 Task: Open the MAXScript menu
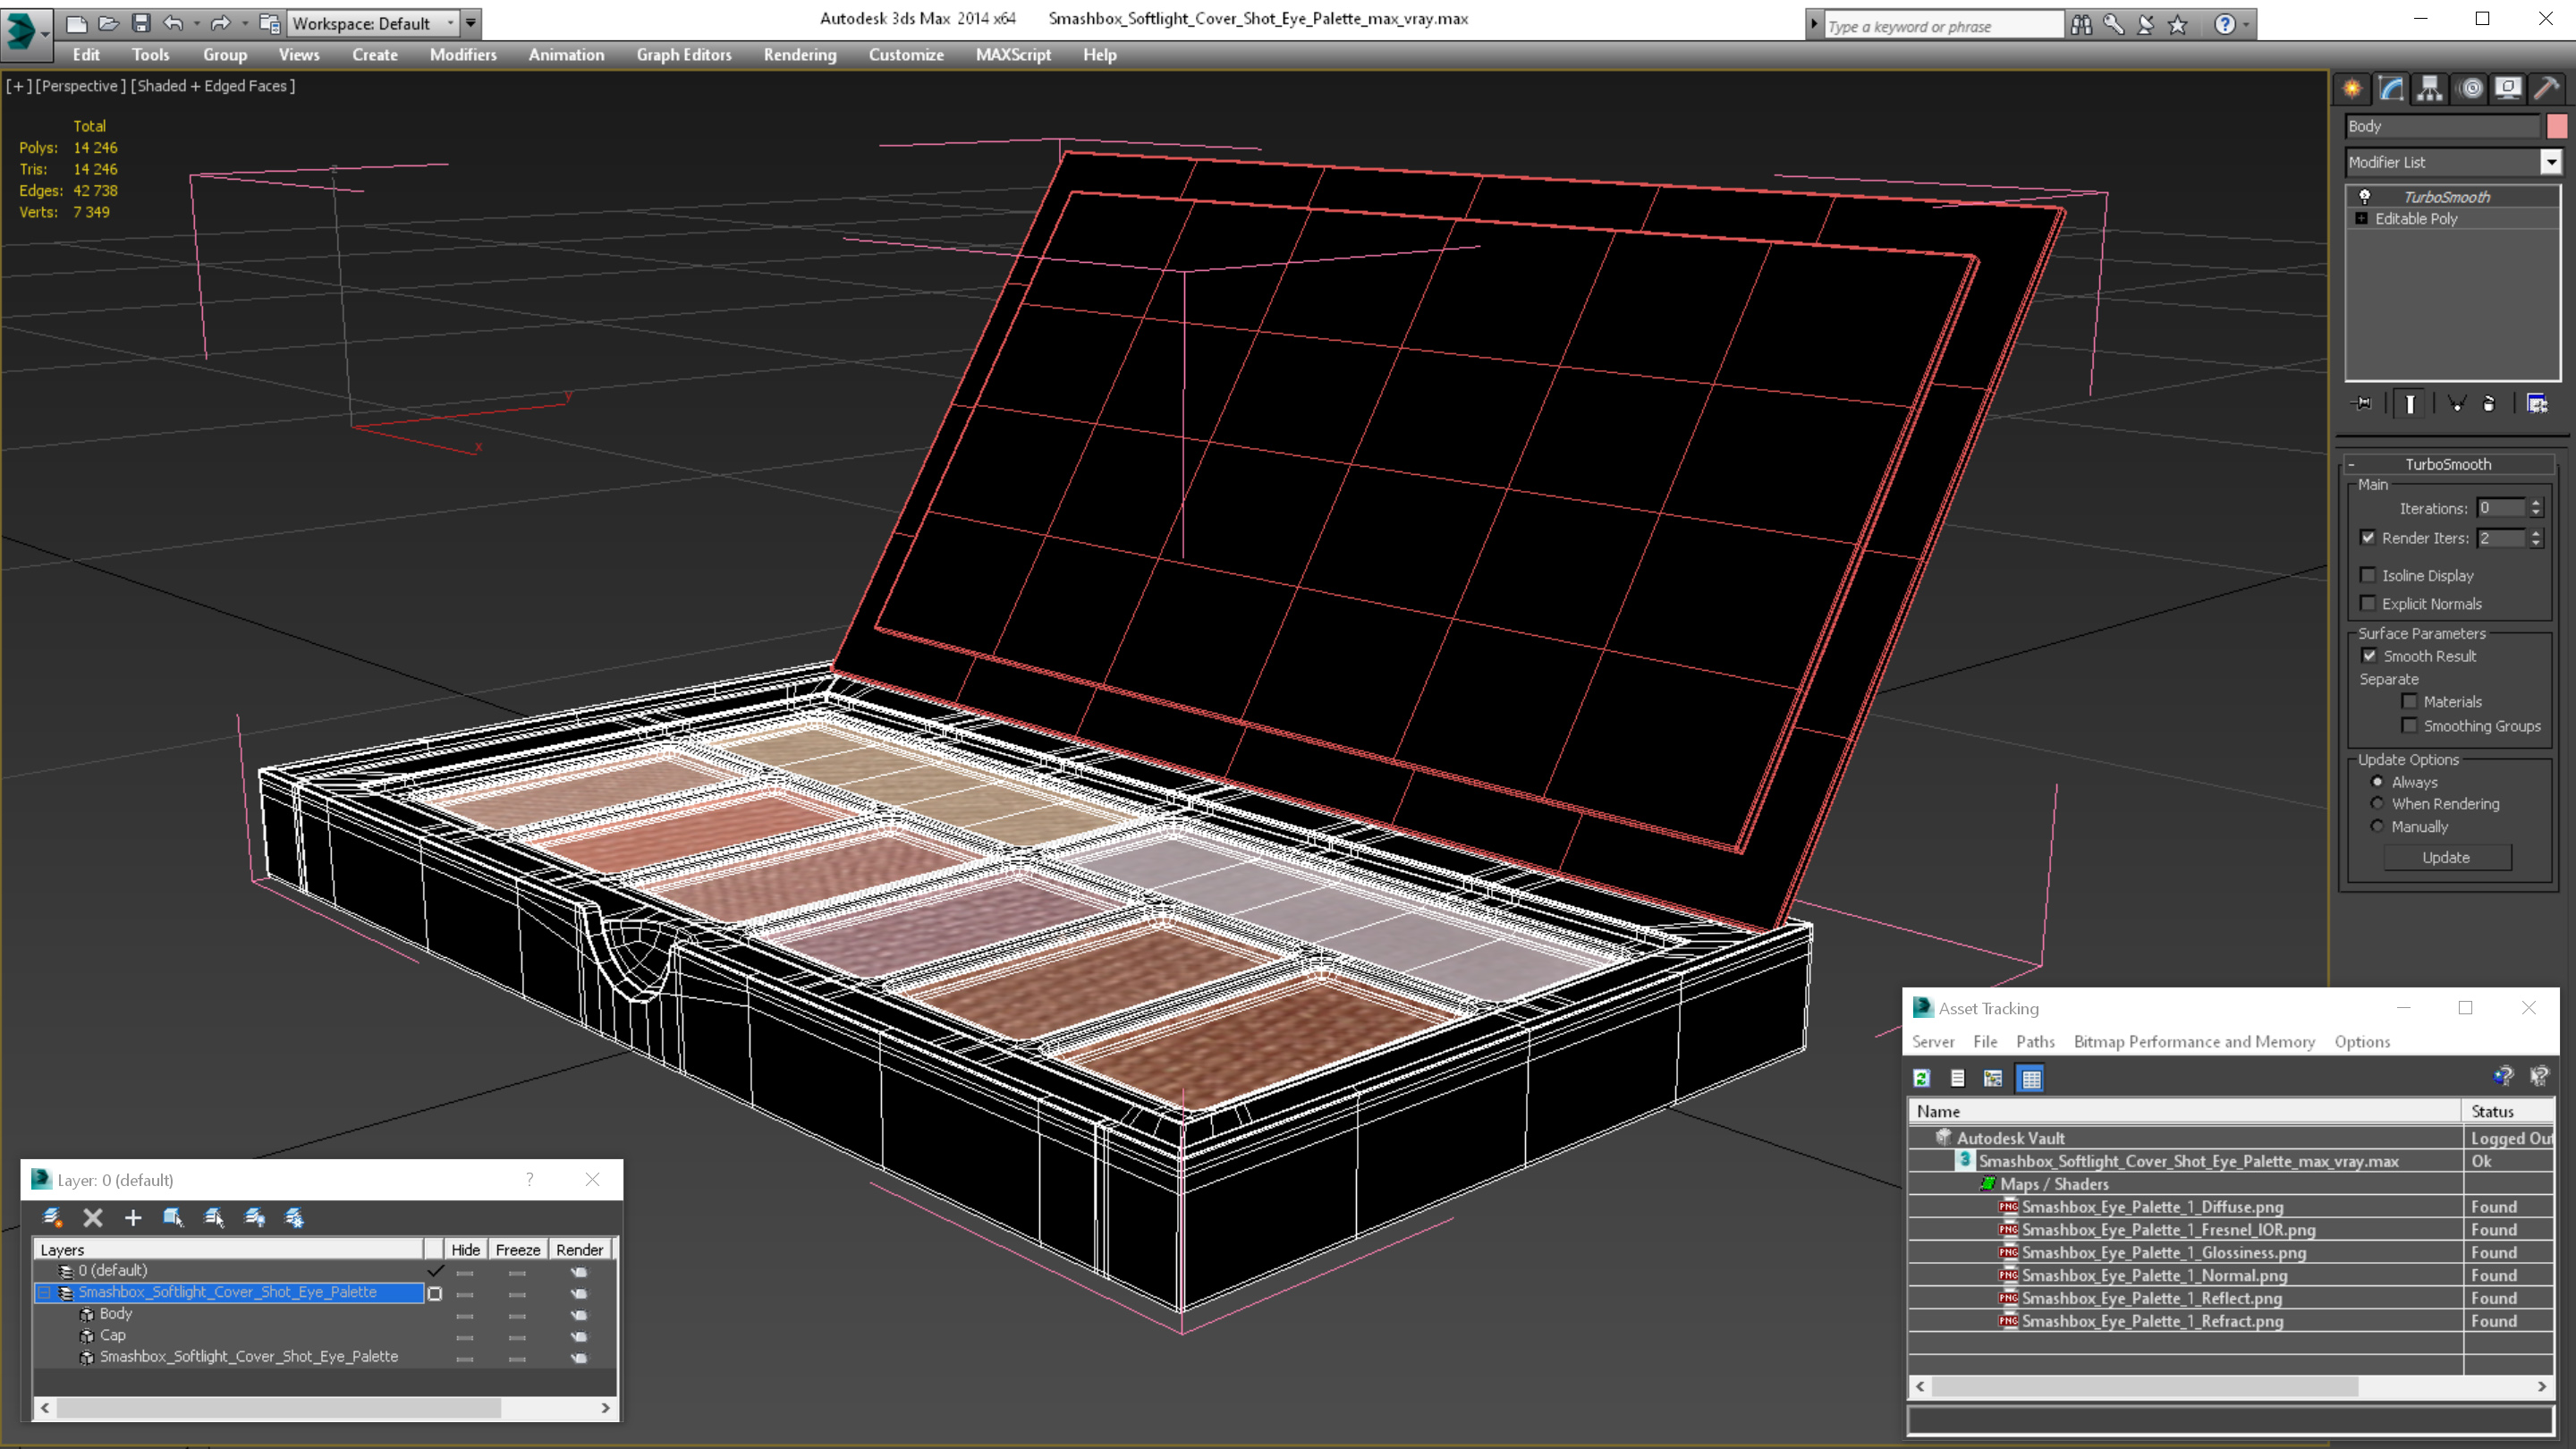point(1013,55)
